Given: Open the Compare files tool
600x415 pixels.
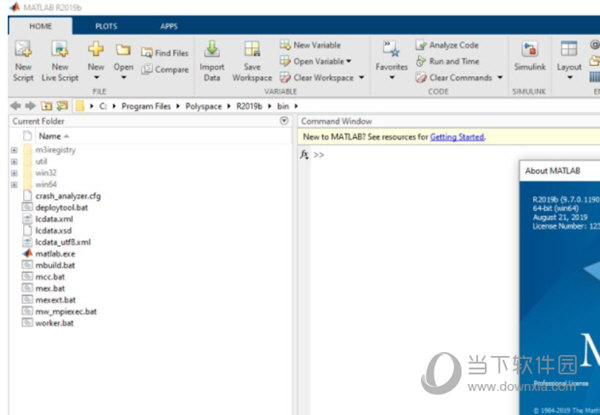Looking at the screenshot, I should 164,69.
